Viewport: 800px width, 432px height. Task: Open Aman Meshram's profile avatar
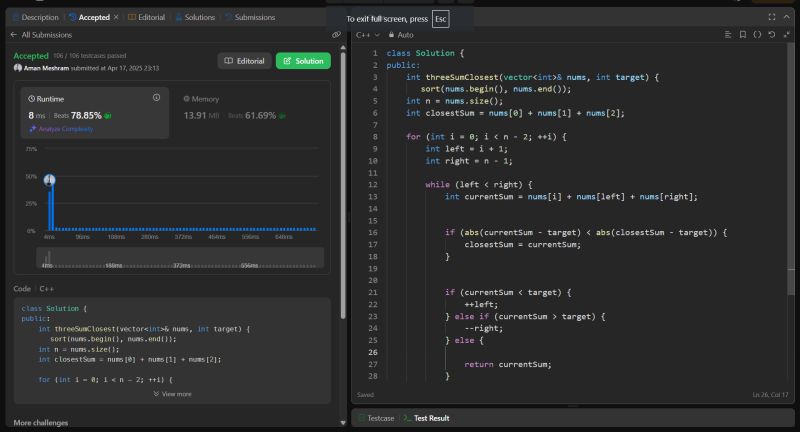[18, 68]
